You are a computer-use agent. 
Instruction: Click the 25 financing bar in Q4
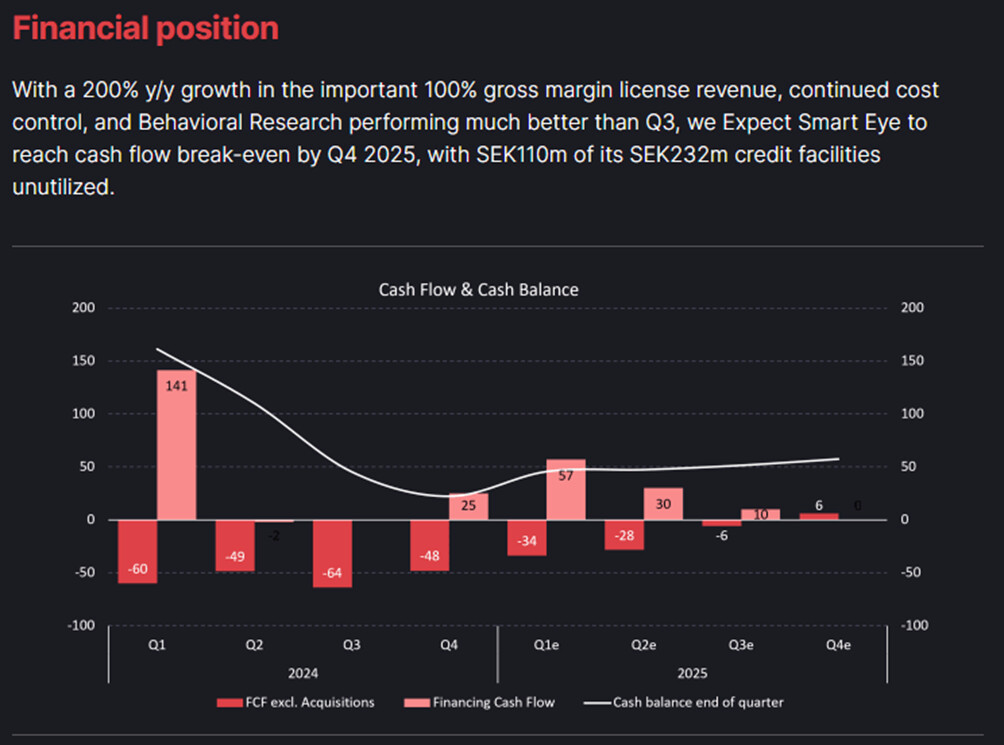(469, 506)
